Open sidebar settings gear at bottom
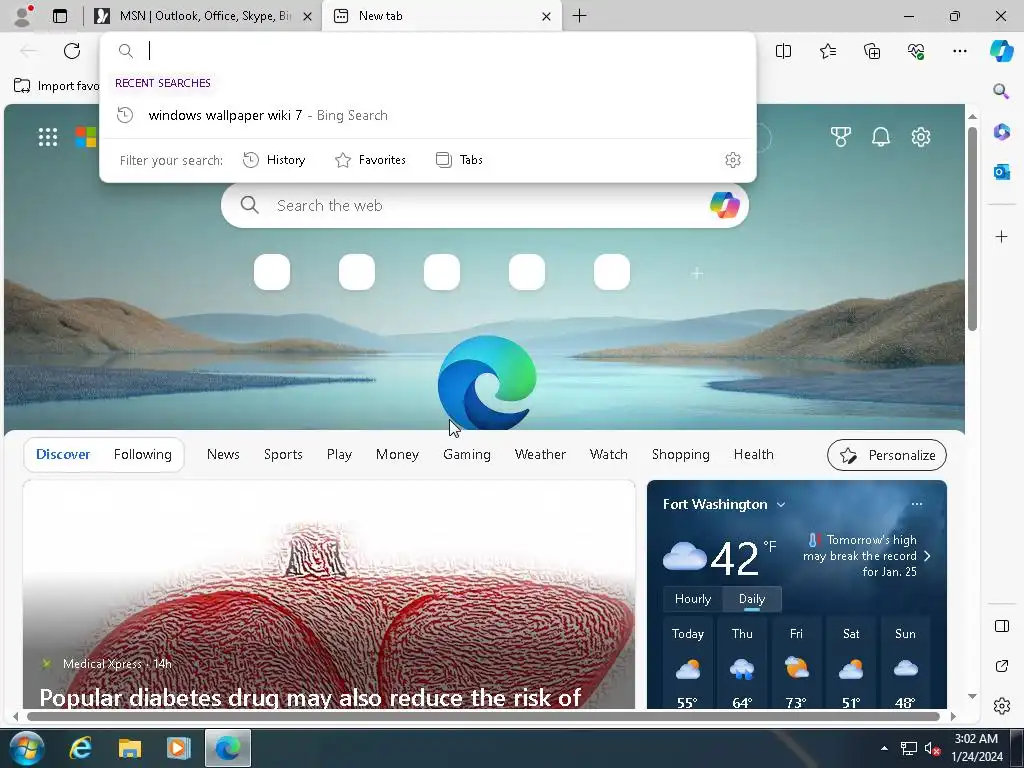1024x768 pixels. point(1001,705)
